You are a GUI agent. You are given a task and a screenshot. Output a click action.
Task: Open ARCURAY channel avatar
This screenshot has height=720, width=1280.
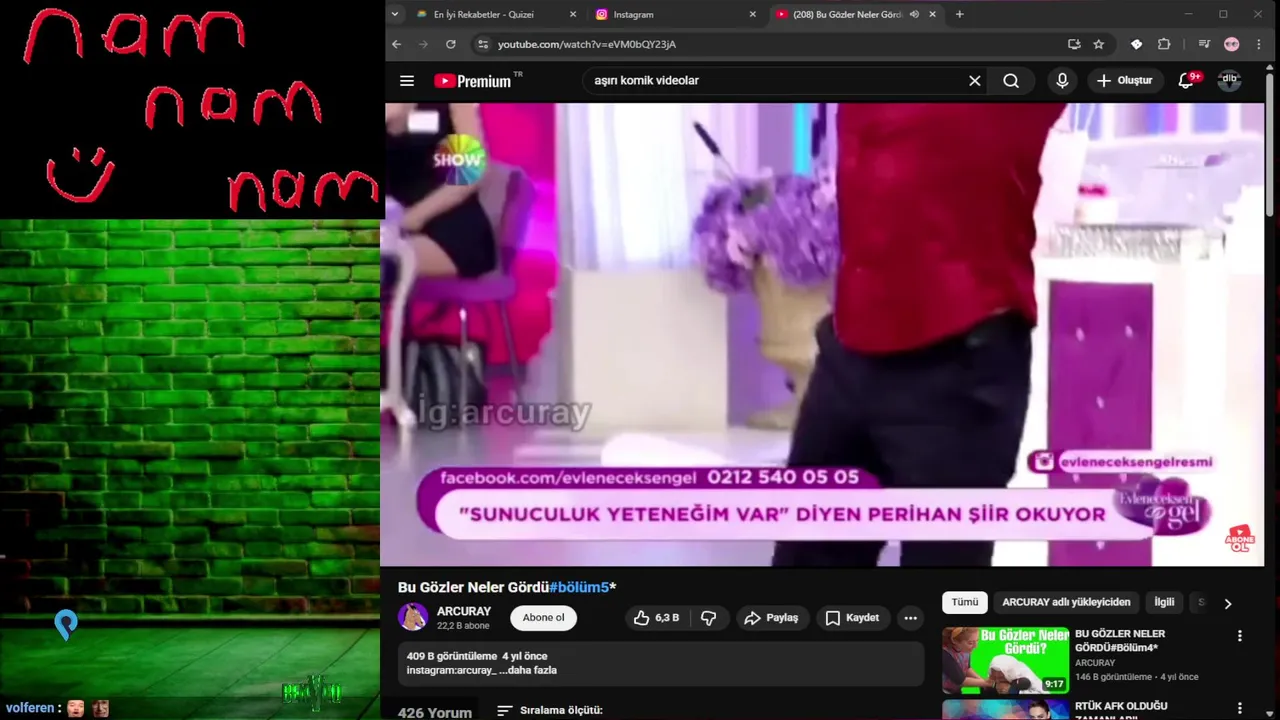[x=413, y=617]
